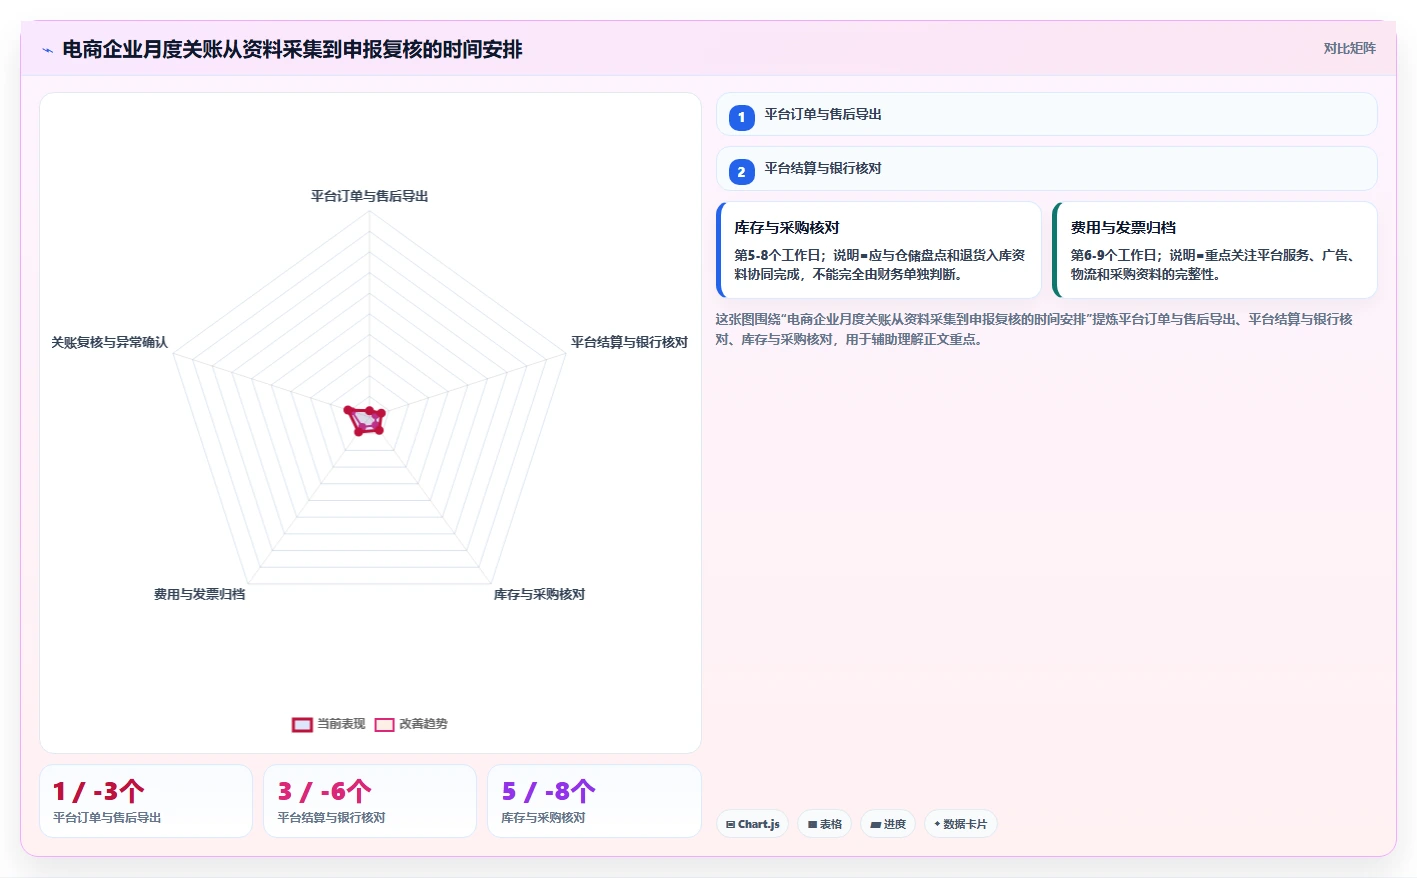Open the 费用与发票归档 info card
Viewport: 1417px width, 878px height.
click(1215, 250)
